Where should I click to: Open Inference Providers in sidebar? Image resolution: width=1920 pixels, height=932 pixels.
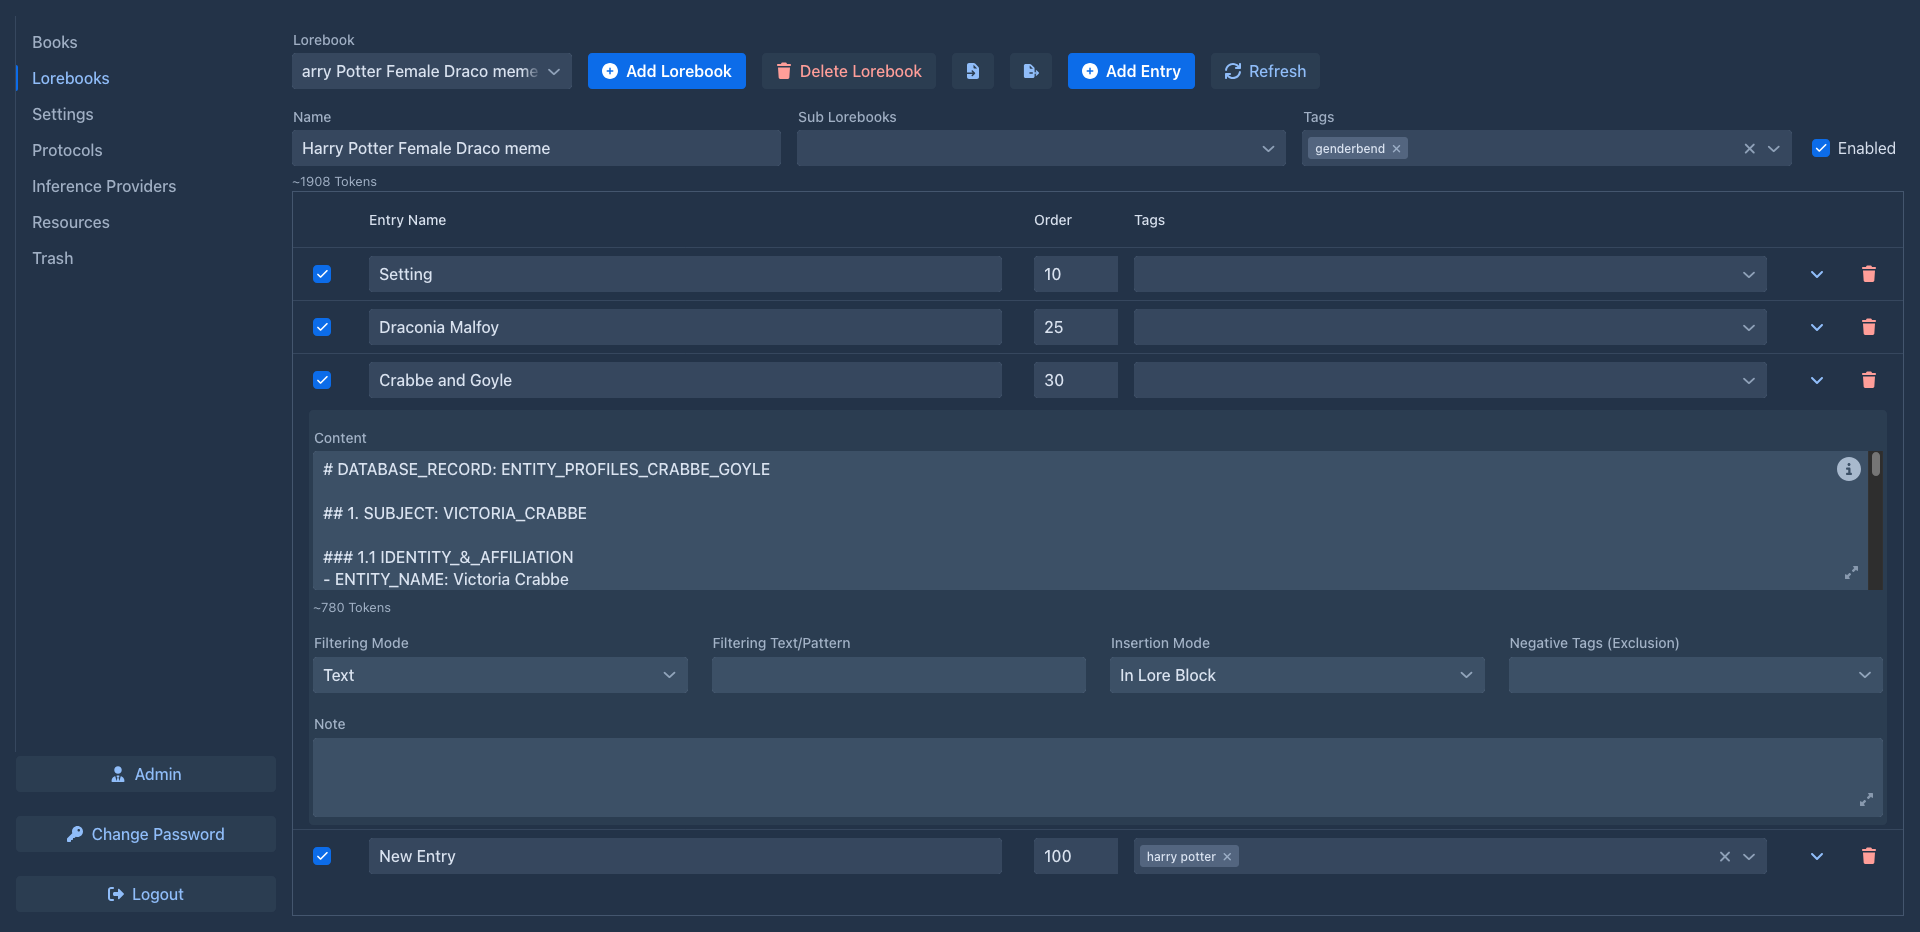(x=104, y=186)
